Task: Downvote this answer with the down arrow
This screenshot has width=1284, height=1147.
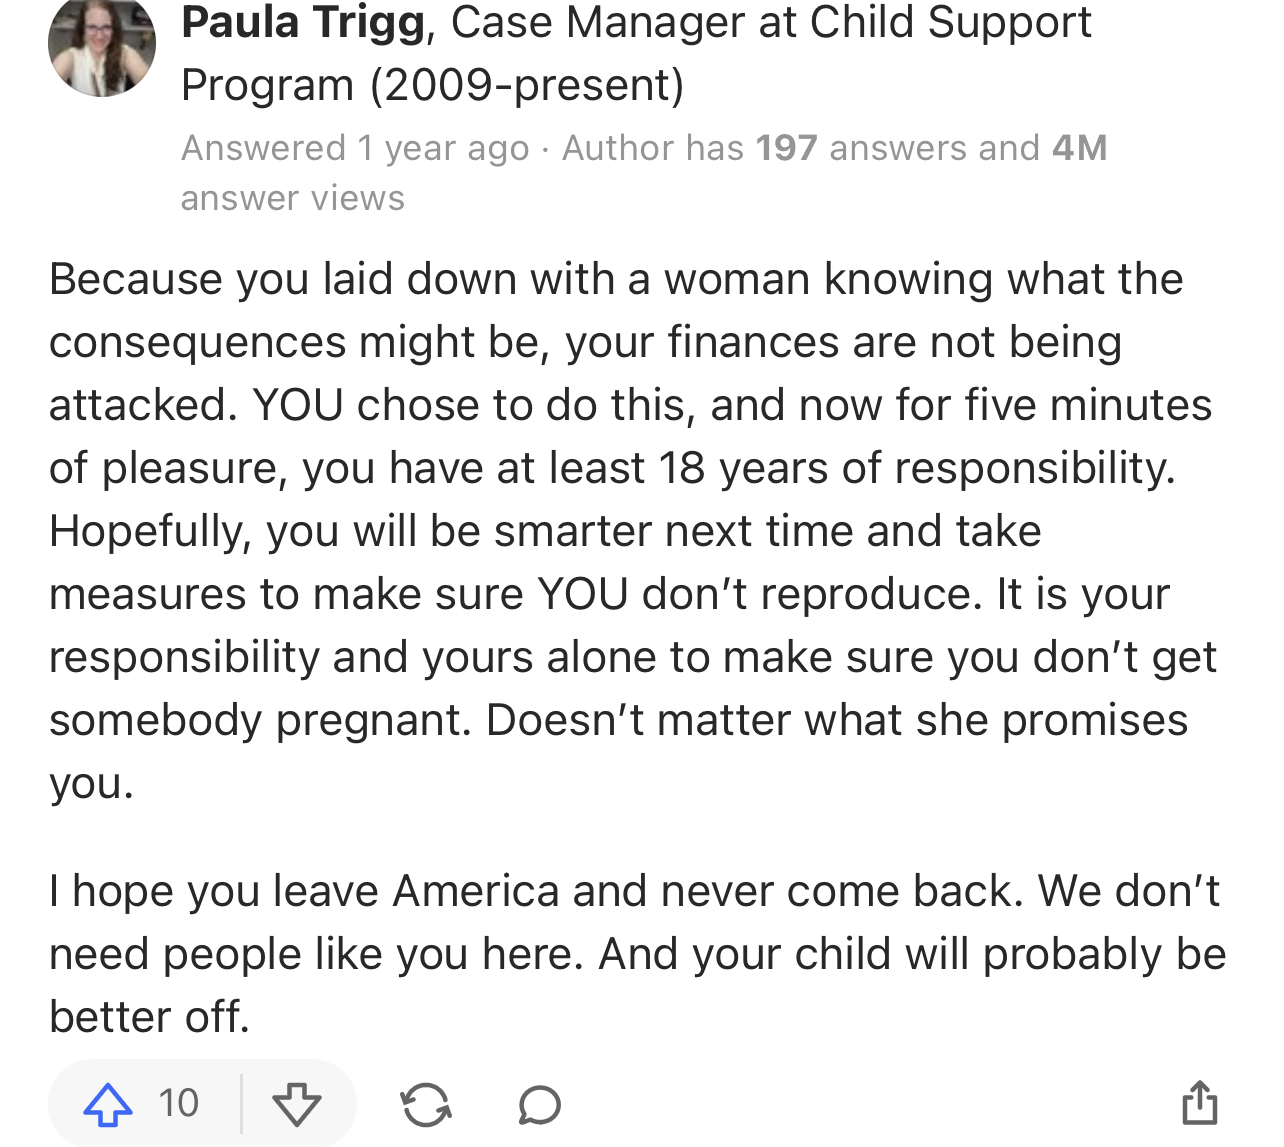Action: pos(297,1104)
